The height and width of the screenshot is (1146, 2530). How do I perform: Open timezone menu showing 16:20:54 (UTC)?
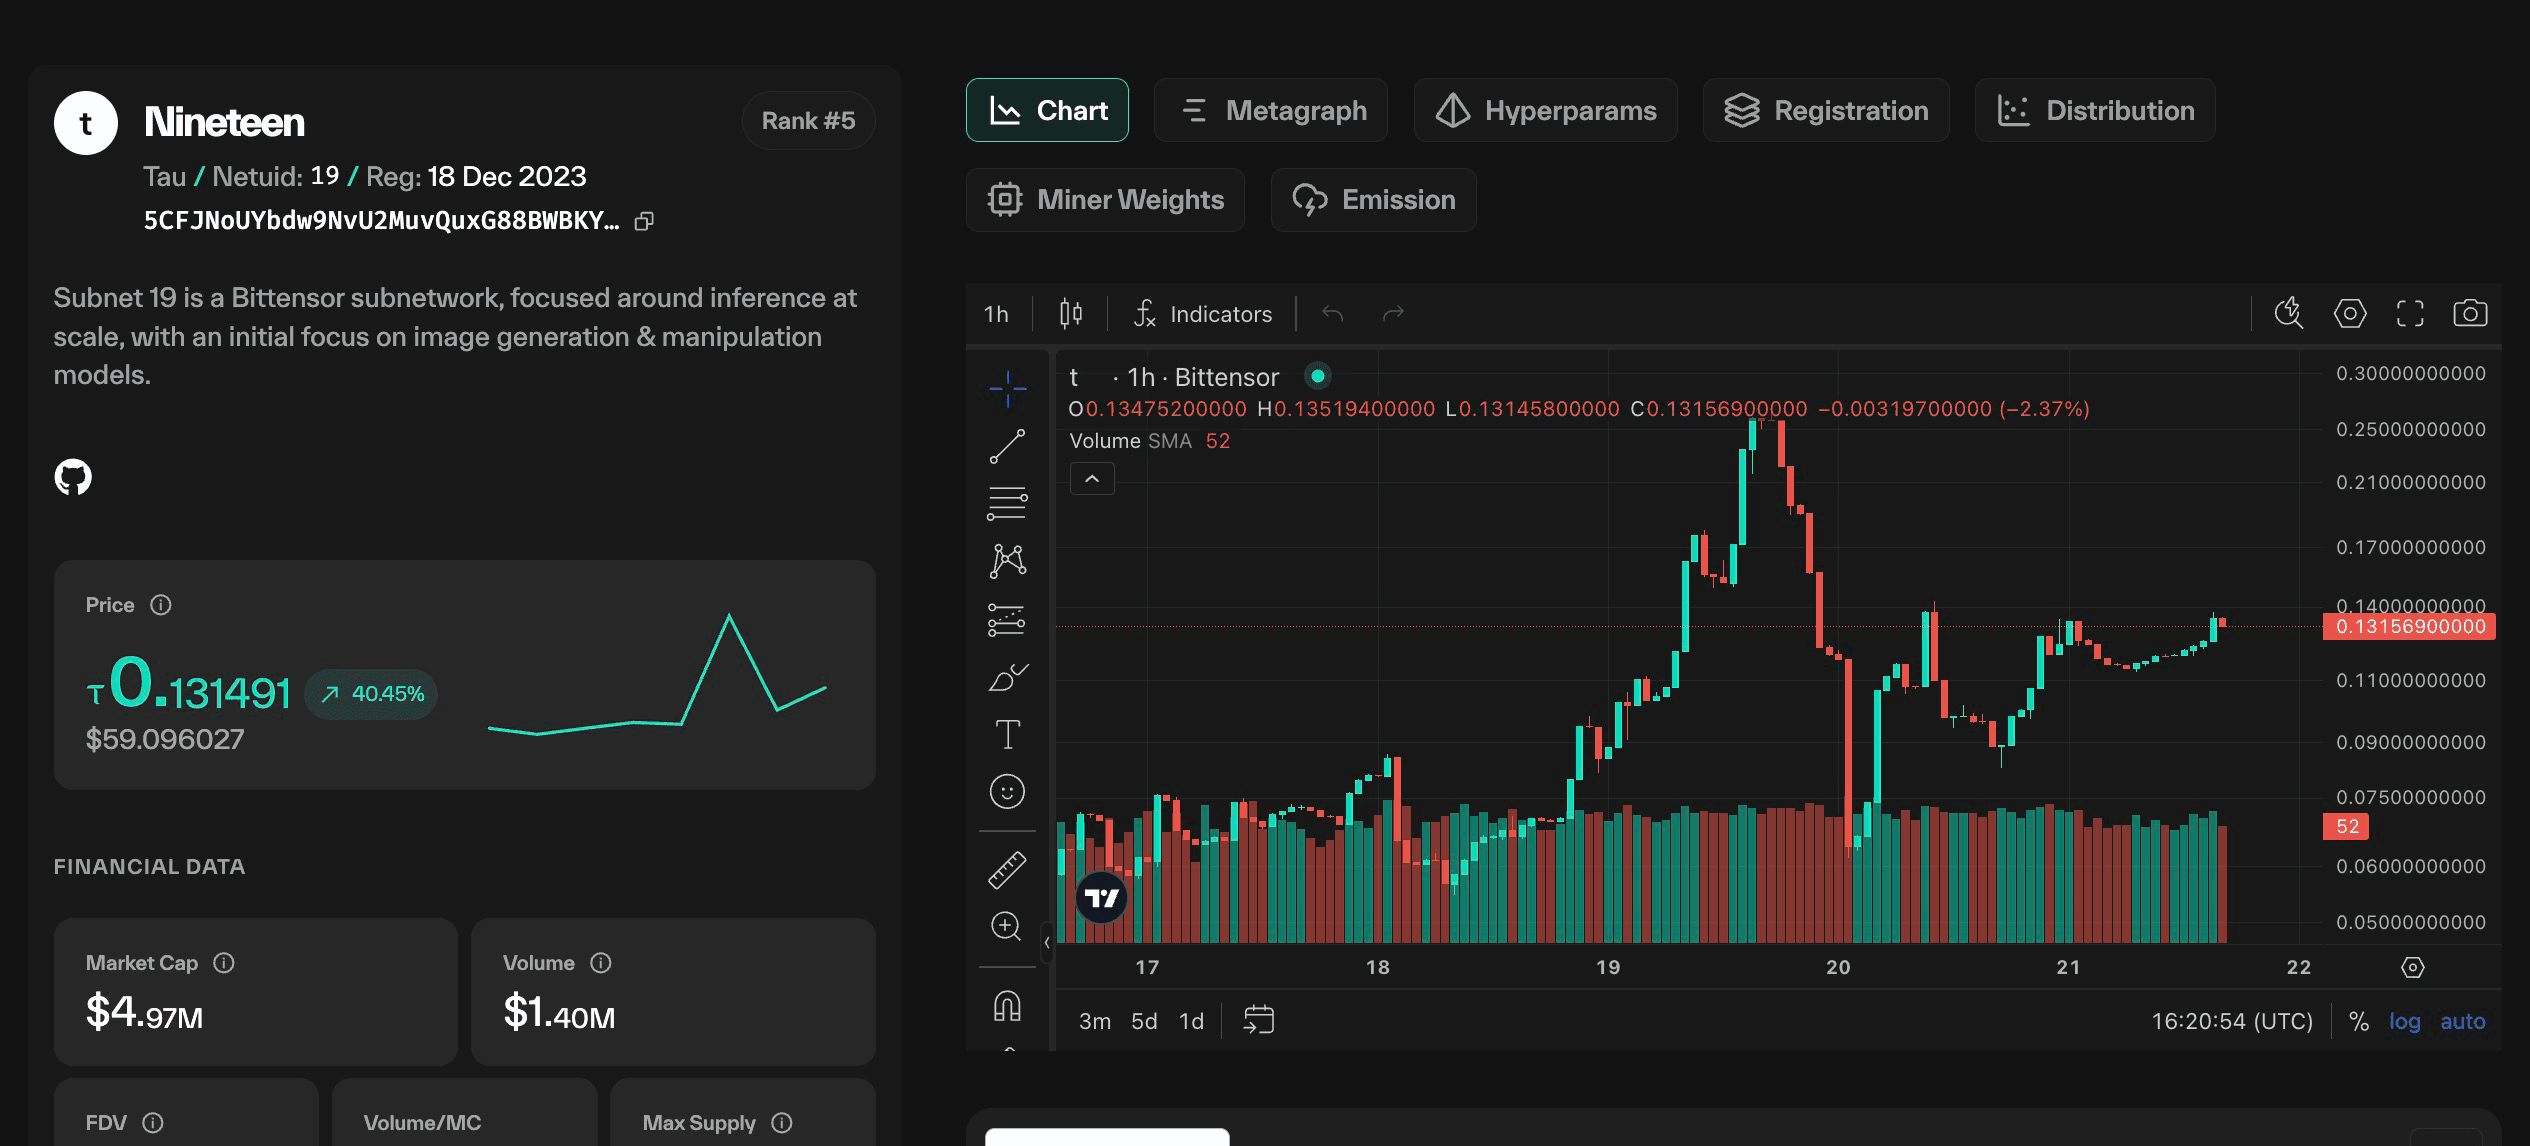(x=2232, y=1021)
